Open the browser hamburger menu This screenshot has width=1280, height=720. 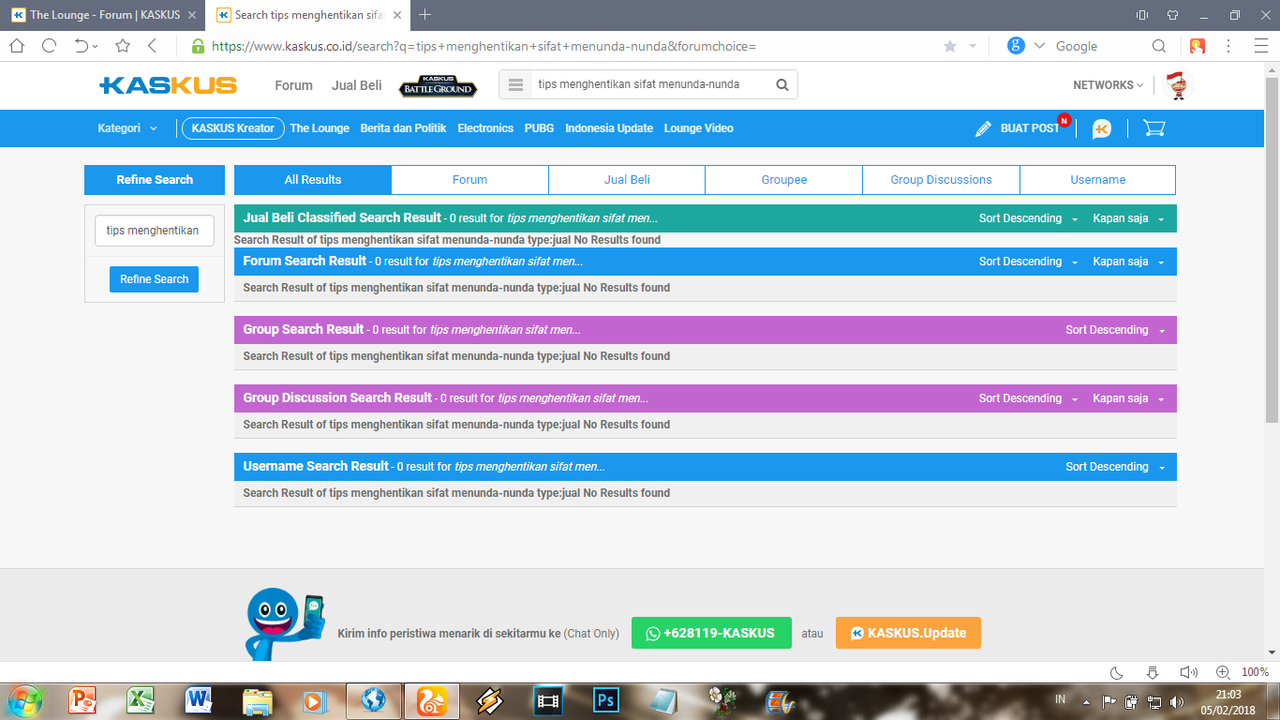pyautogui.click(x=1260, y=46)
